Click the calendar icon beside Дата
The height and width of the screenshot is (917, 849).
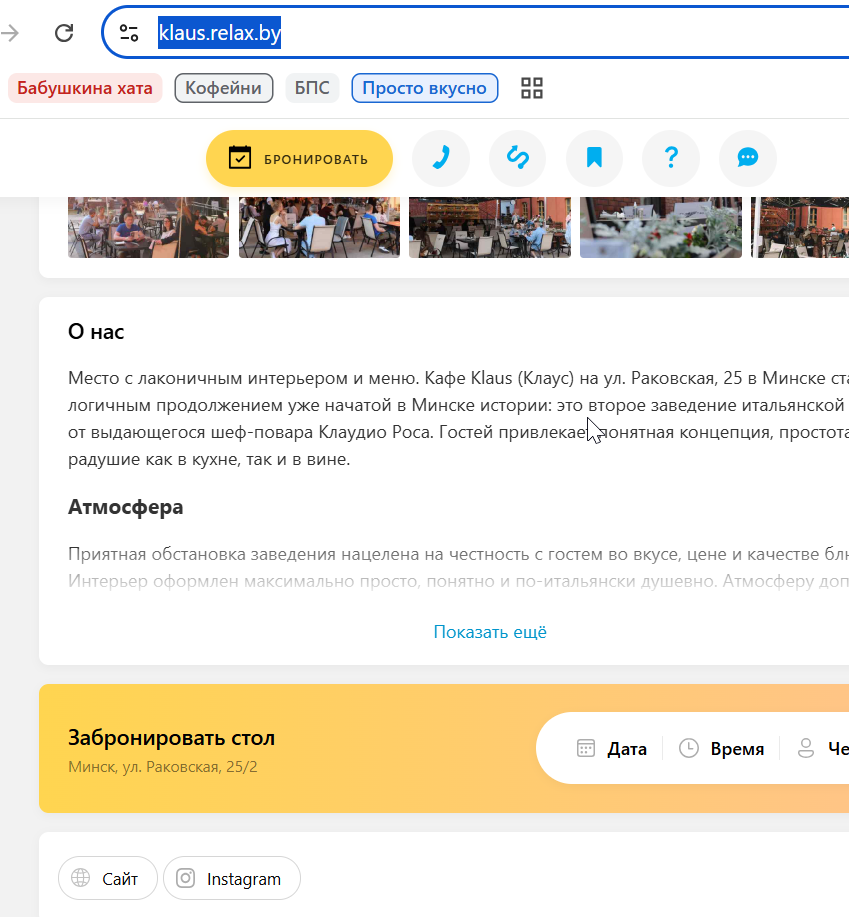586,748
